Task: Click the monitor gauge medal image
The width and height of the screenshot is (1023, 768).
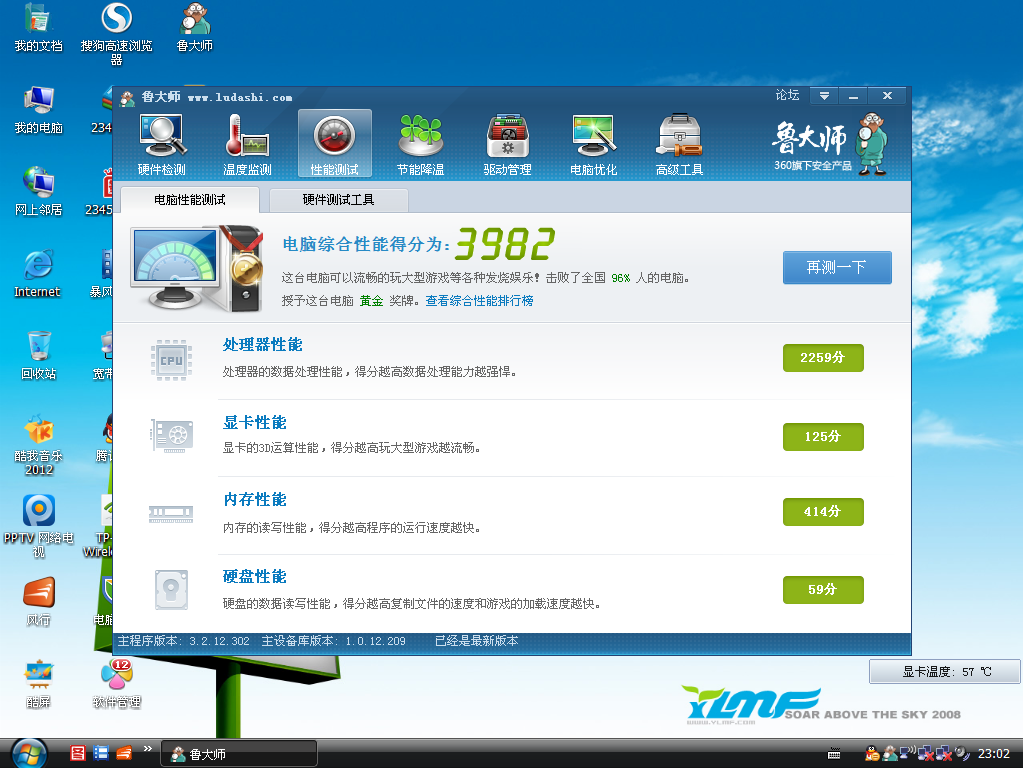Action: click(196, 268)
